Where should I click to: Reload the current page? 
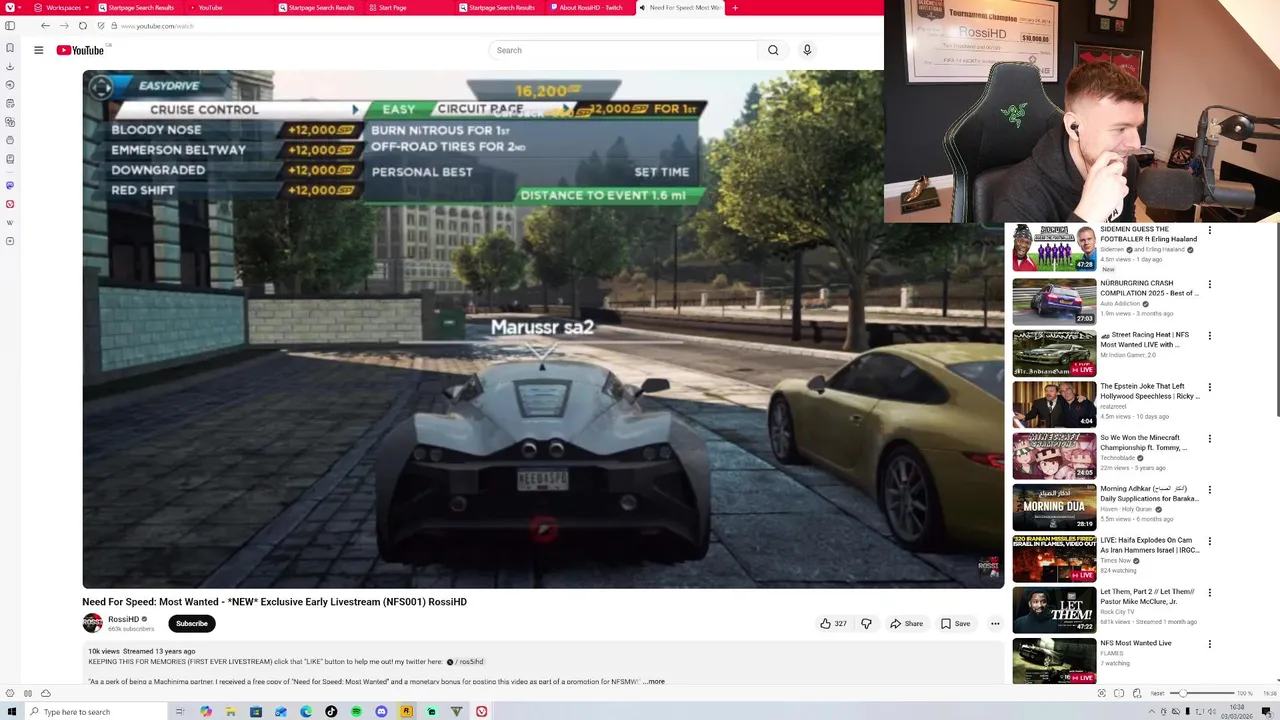tap(83, 26)
